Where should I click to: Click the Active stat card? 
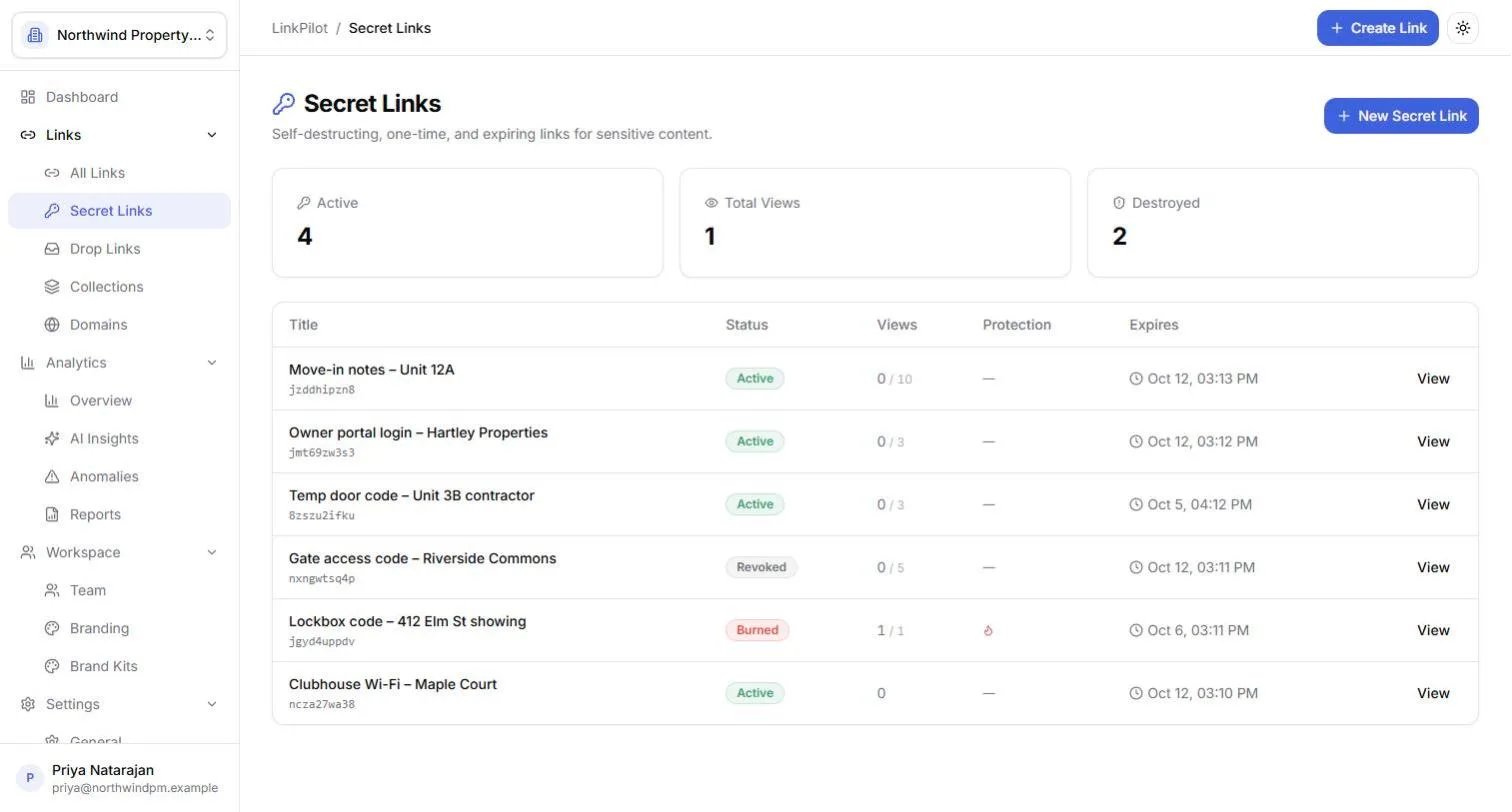pos(467,223)
